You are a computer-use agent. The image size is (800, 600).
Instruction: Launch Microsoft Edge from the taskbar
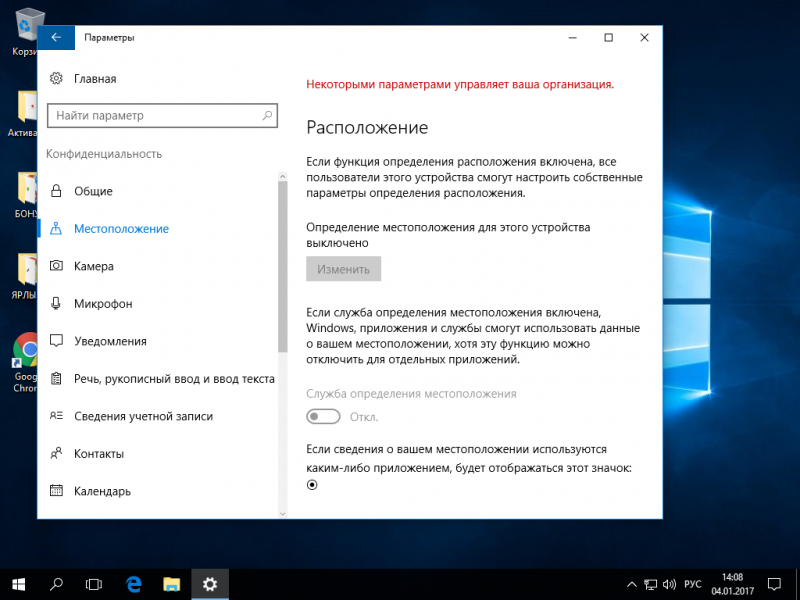point(134,584)
